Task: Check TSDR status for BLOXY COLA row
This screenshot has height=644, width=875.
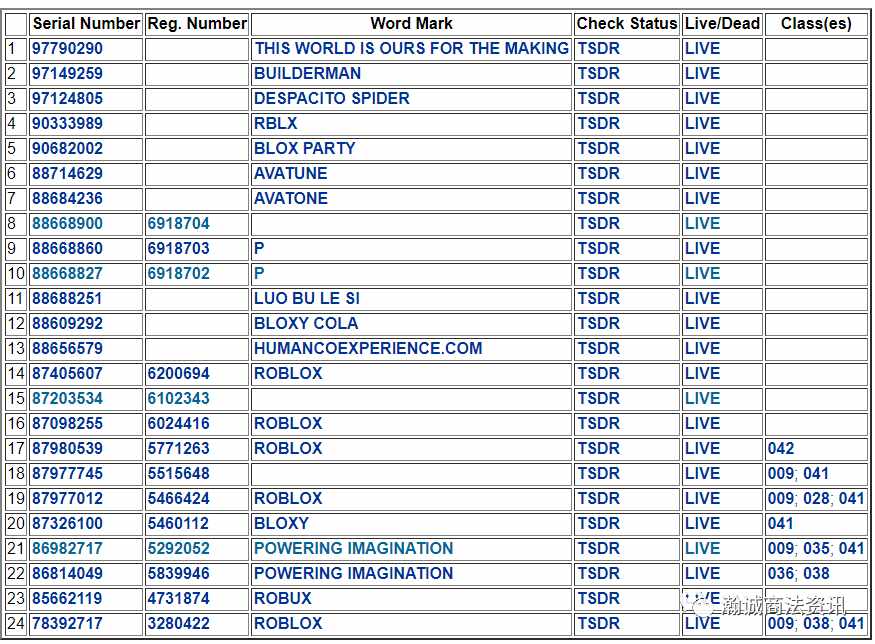Action: pyautogui.click(x=598, y=324)
